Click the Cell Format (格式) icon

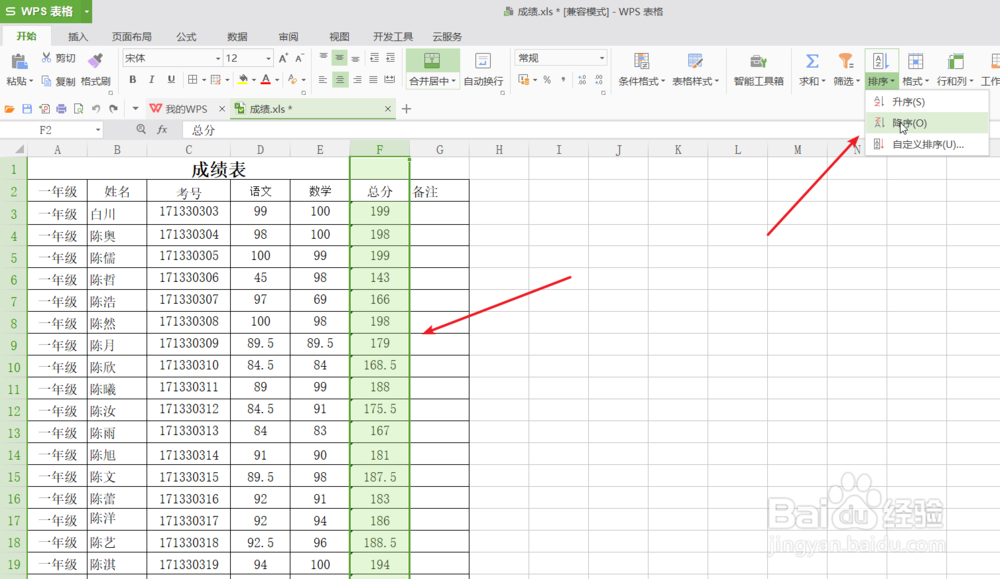click(x=915, y=61)
